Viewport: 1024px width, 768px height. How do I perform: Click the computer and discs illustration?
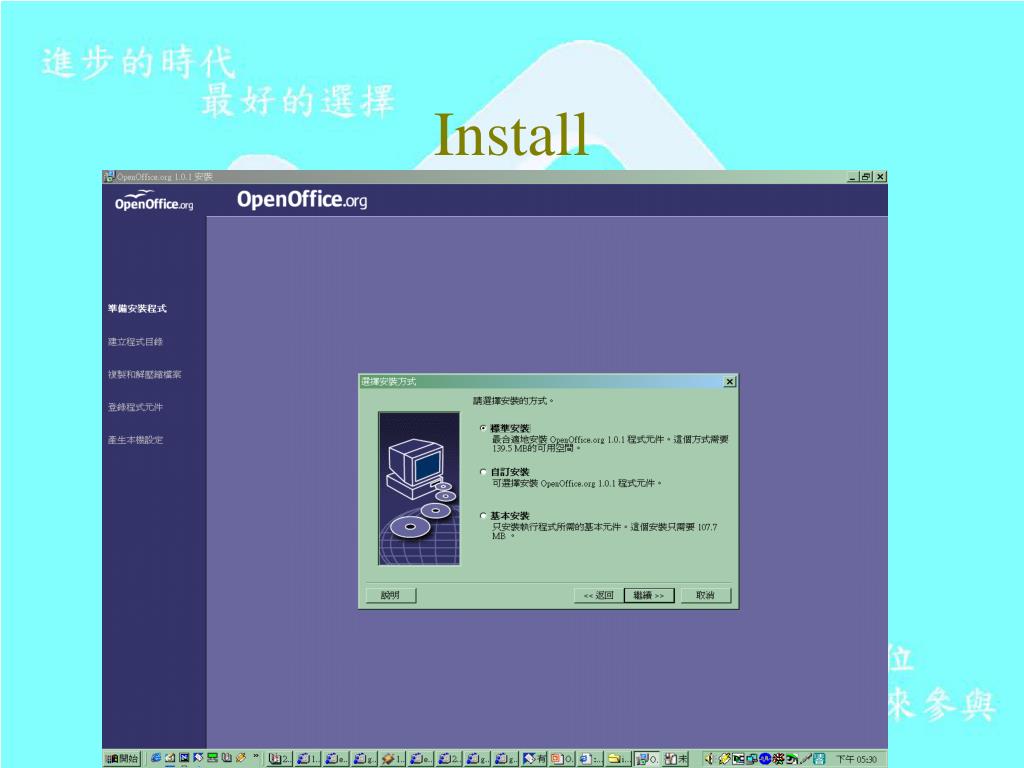[x=419, y=488]
